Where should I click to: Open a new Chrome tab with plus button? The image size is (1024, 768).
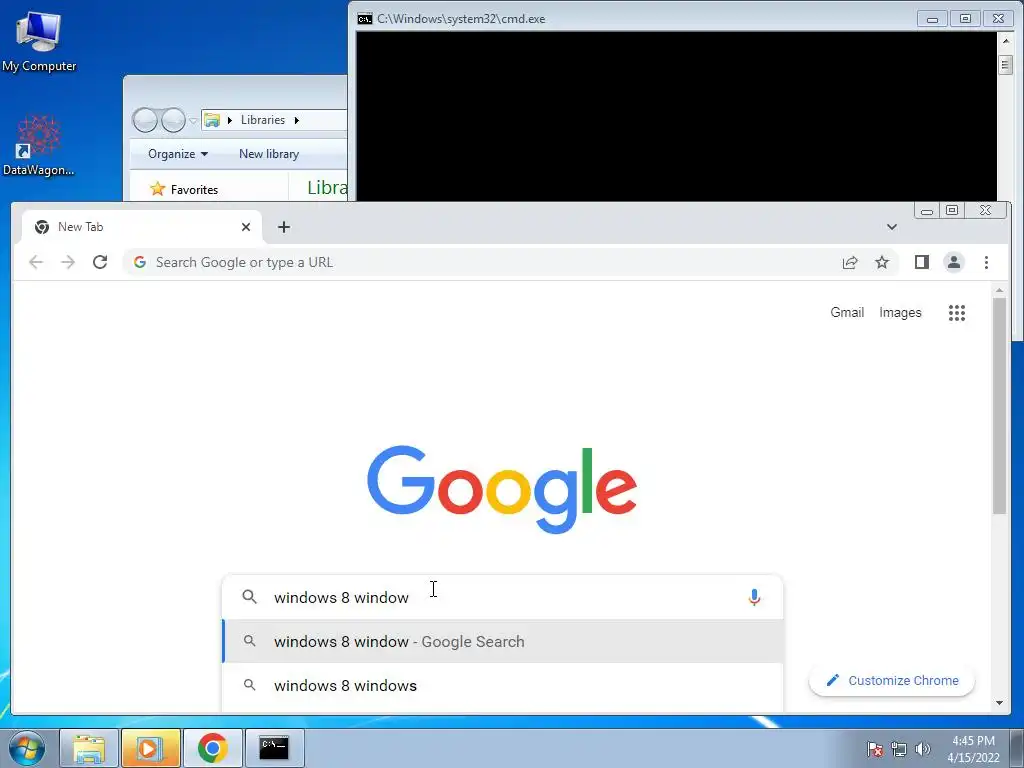point(283,227)
